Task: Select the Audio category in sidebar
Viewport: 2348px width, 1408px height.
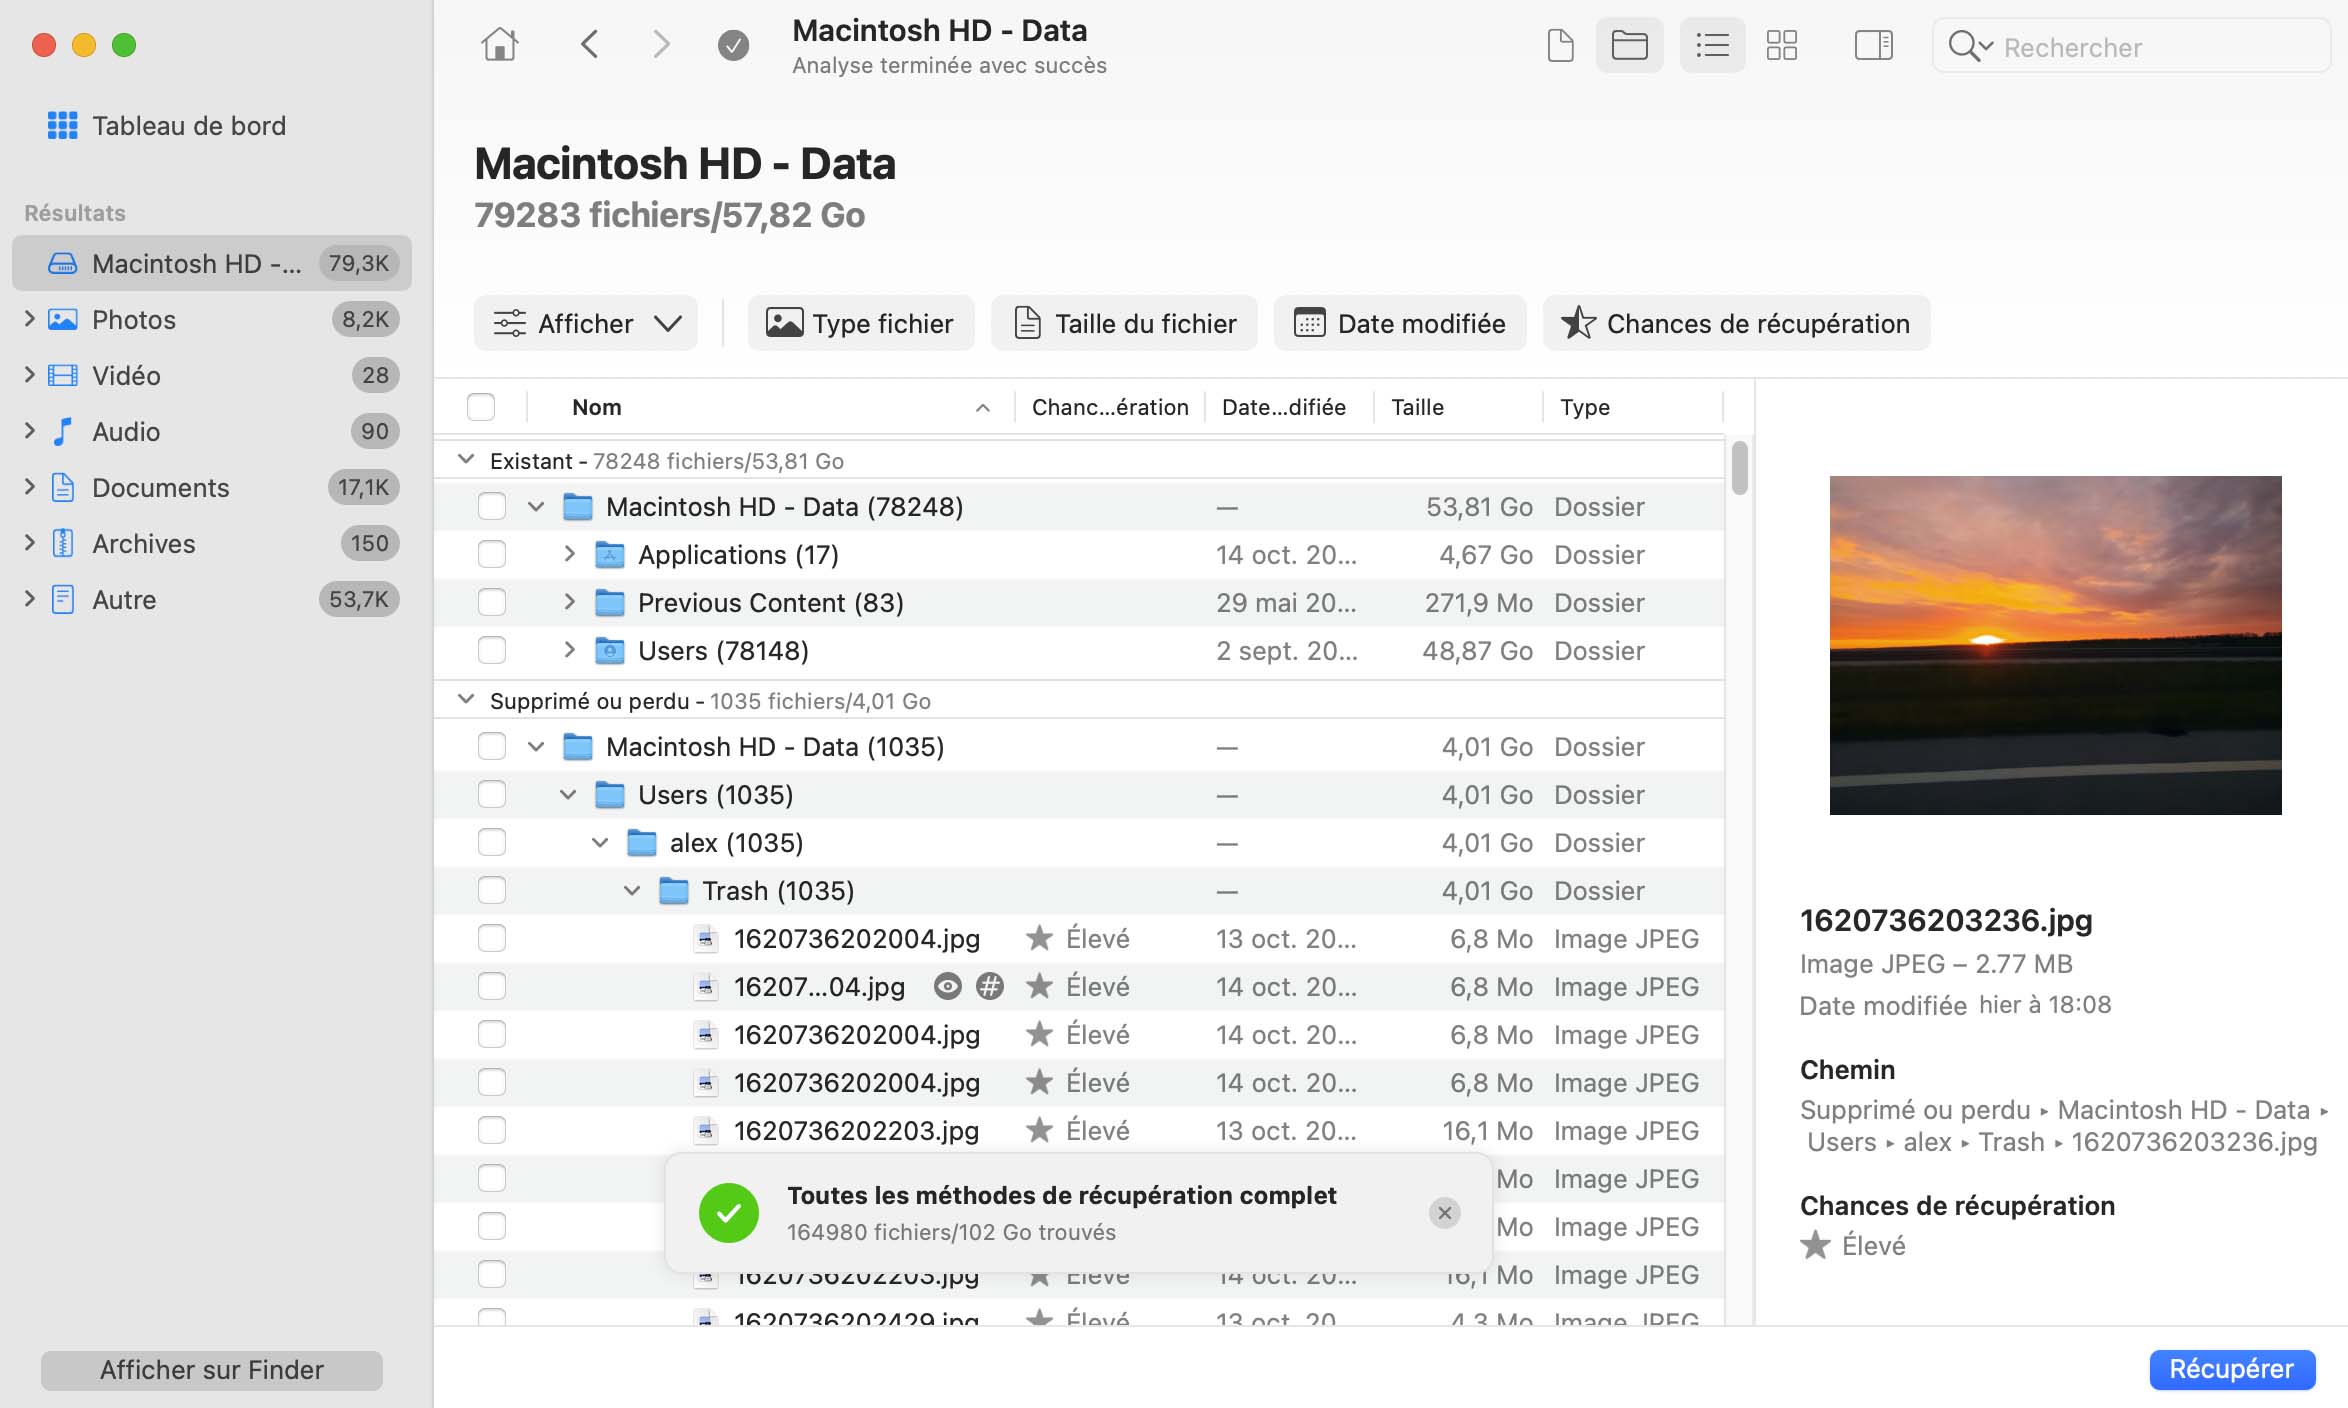Action: pos(125,431)
